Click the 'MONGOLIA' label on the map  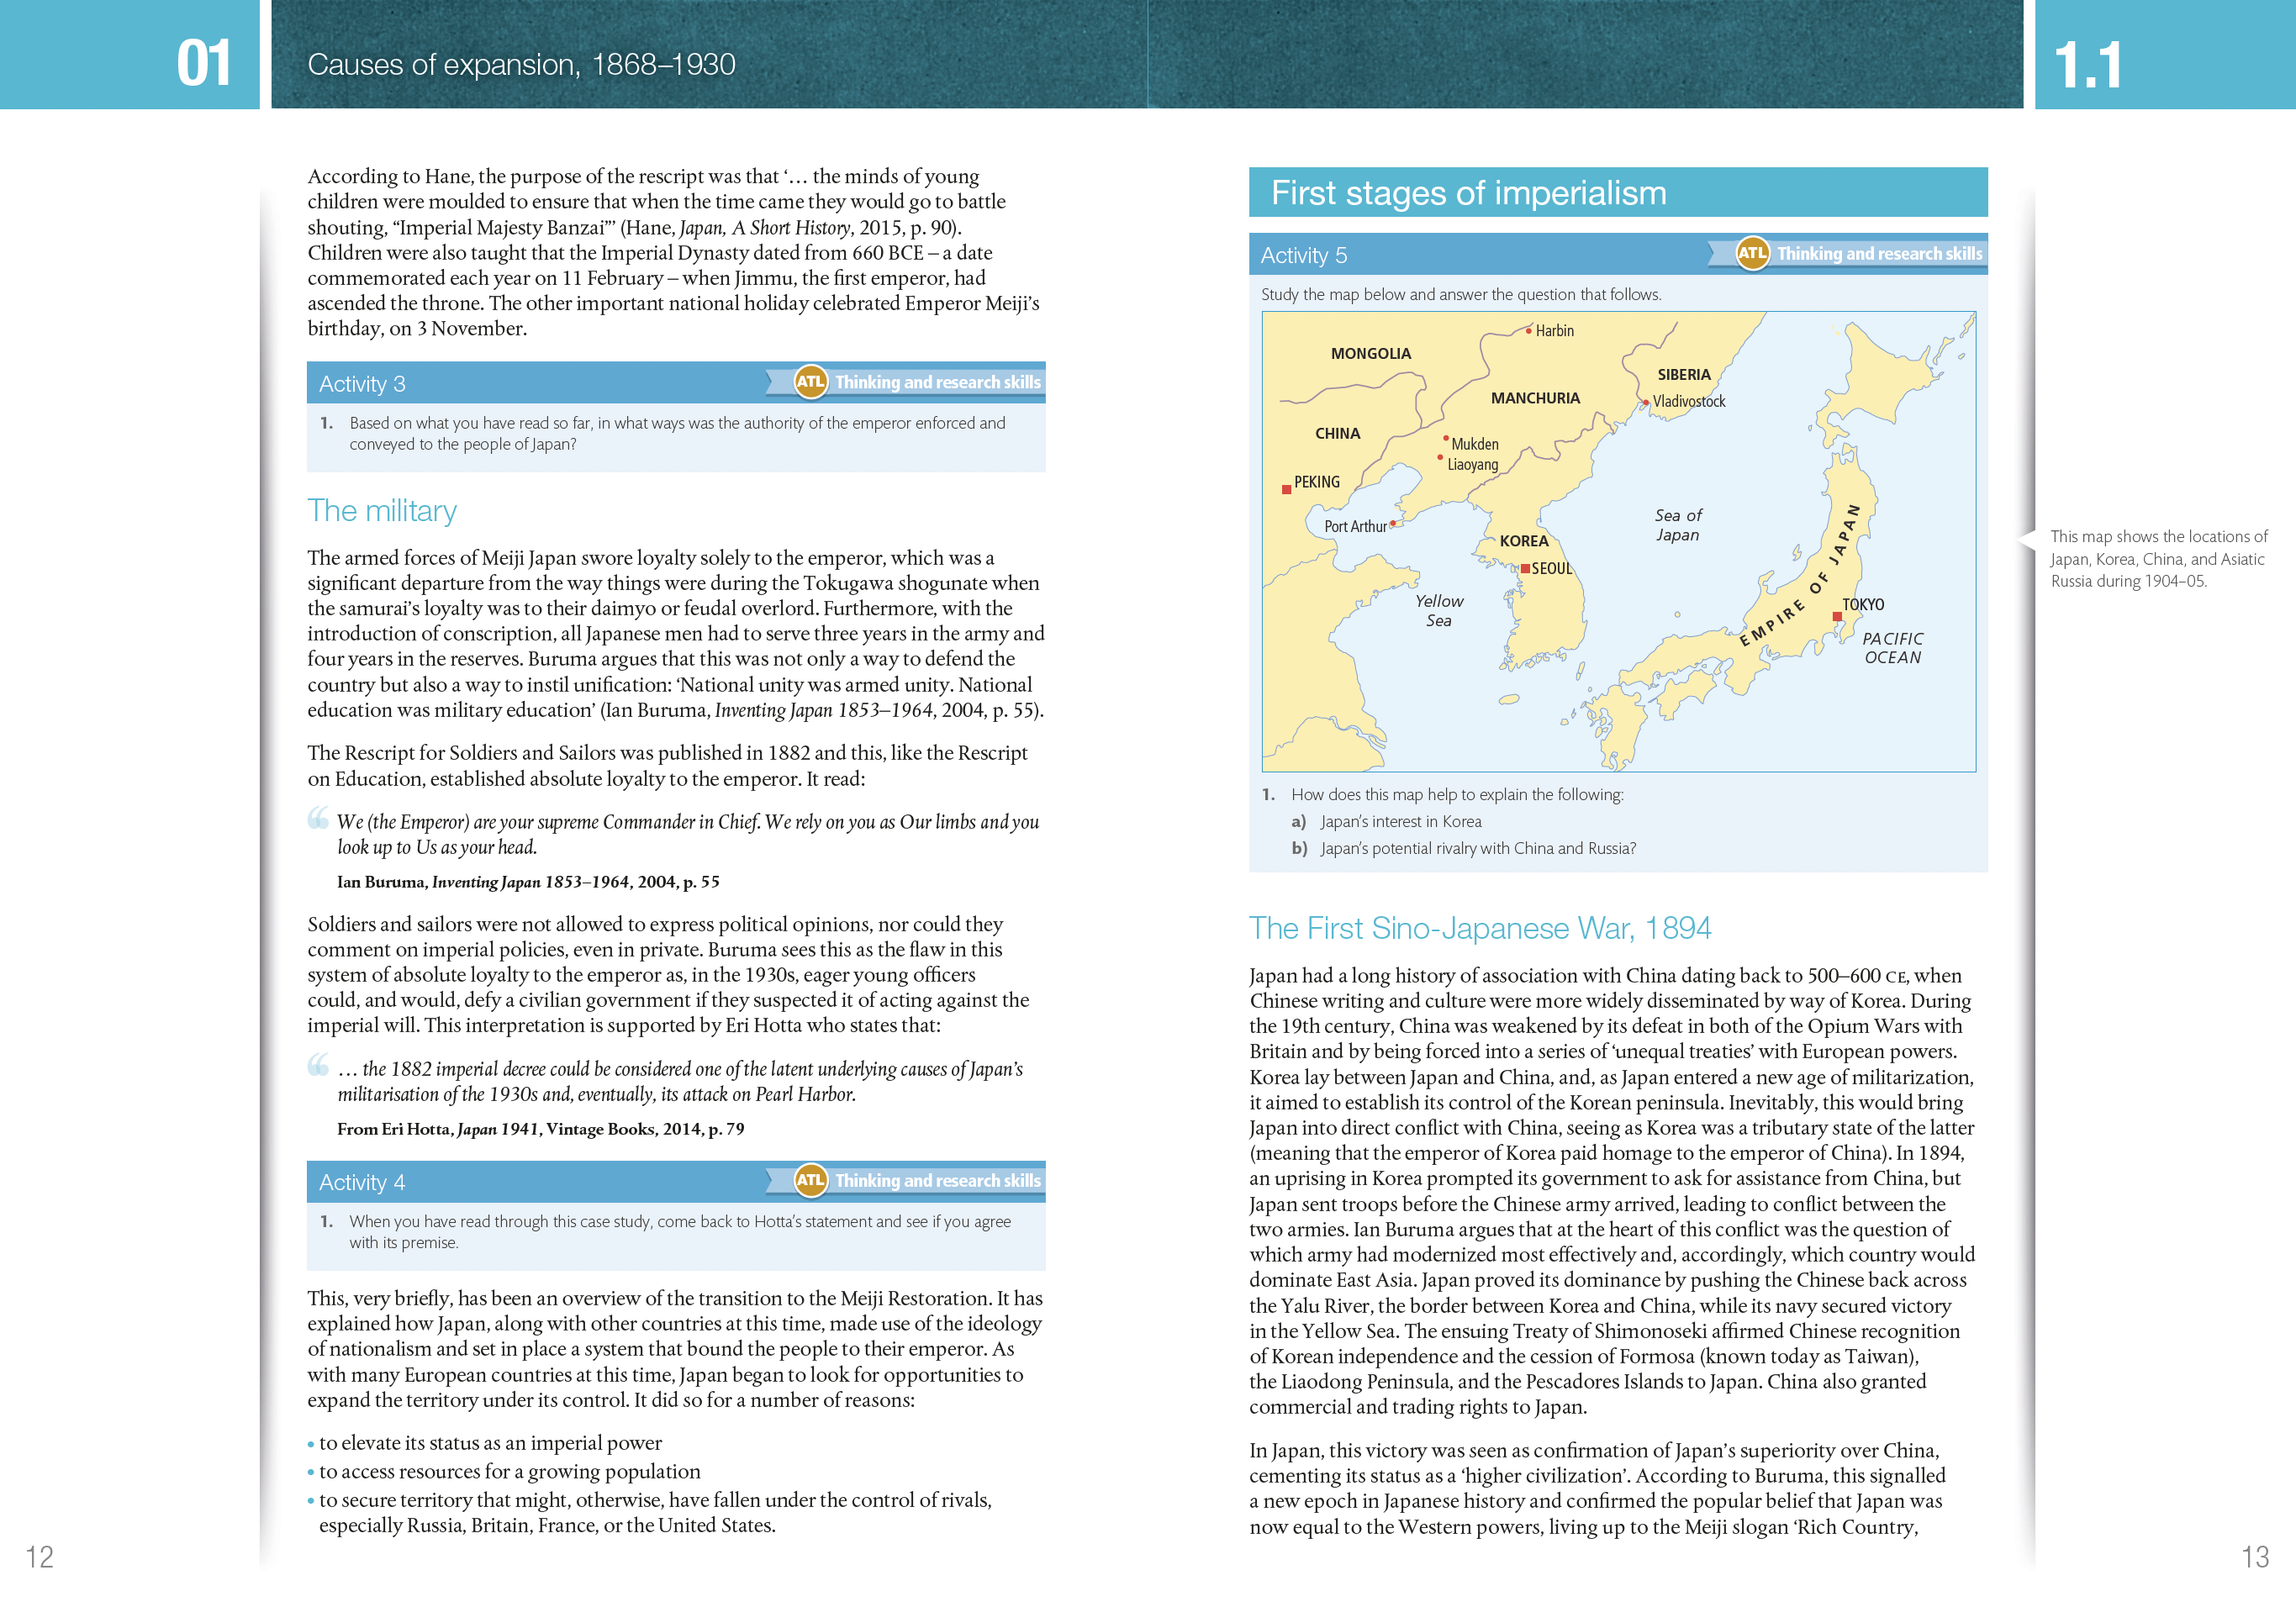click(x=1371, y=354)
